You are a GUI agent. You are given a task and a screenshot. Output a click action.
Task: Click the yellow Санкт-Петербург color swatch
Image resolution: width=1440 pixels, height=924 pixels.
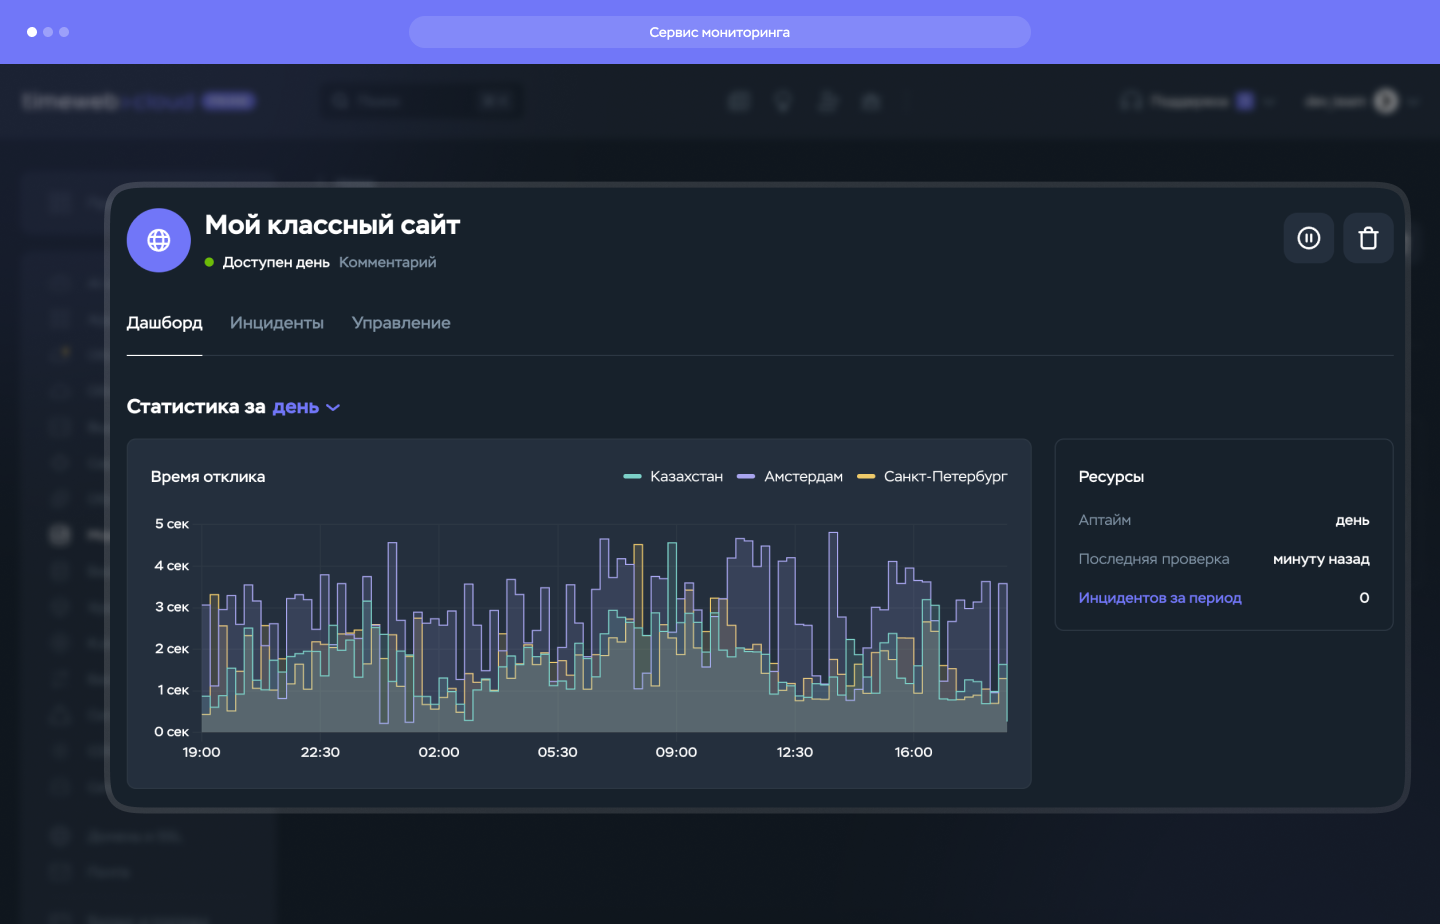pyautogui.click(x=866, y=476)
